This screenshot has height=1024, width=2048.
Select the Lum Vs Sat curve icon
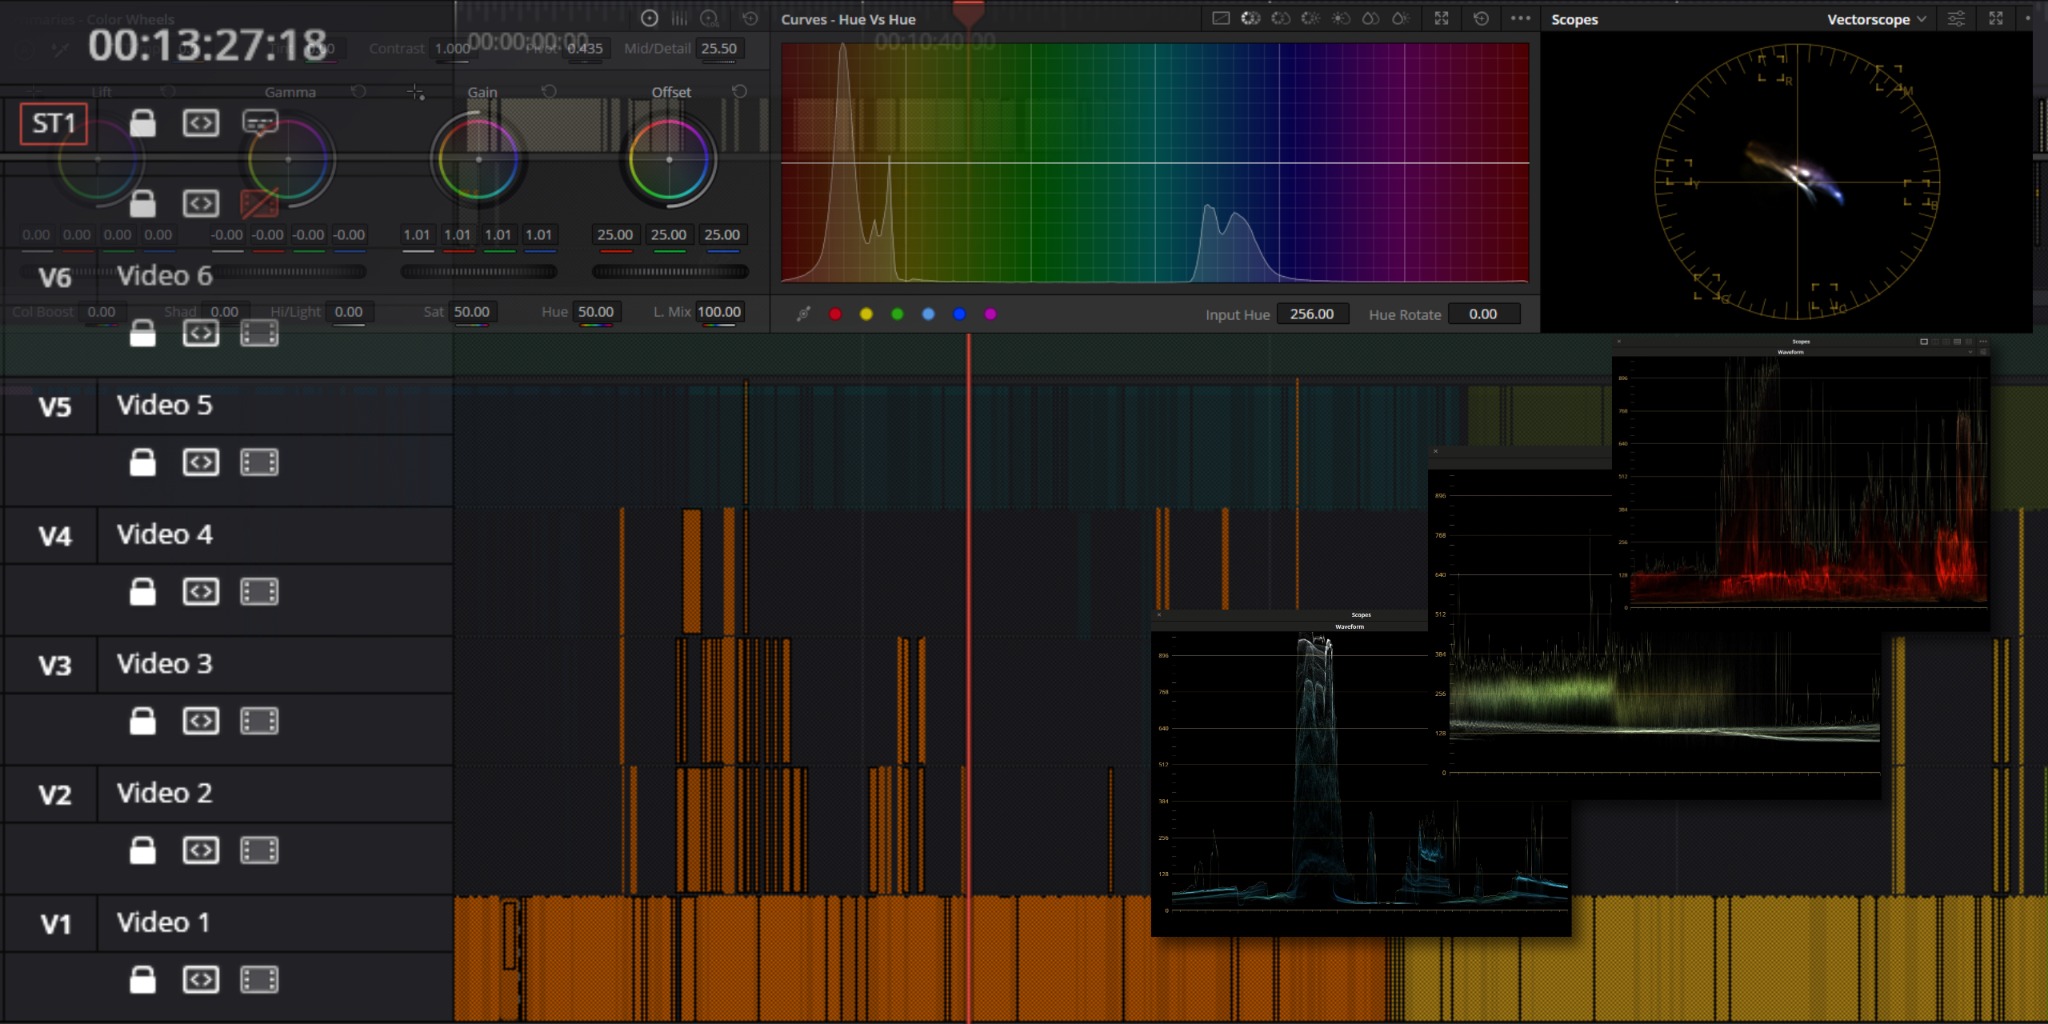pos(1341,18)
